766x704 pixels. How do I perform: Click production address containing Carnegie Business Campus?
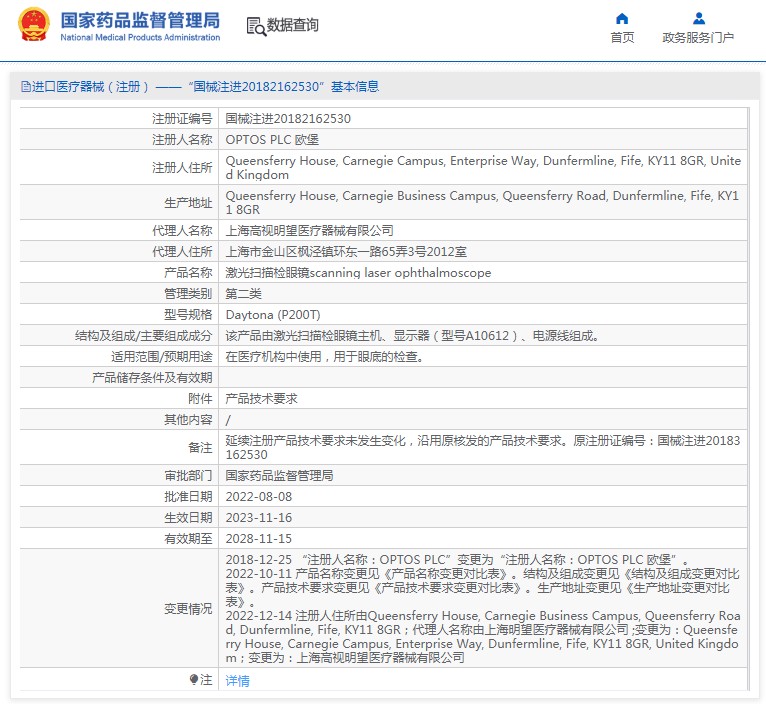482,202
